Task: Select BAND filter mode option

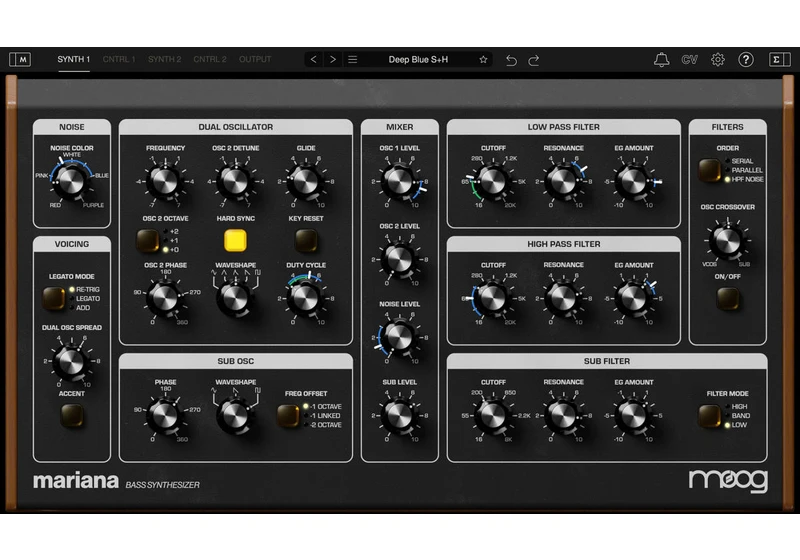Action: pyautogui.click(x=737, y=416)
